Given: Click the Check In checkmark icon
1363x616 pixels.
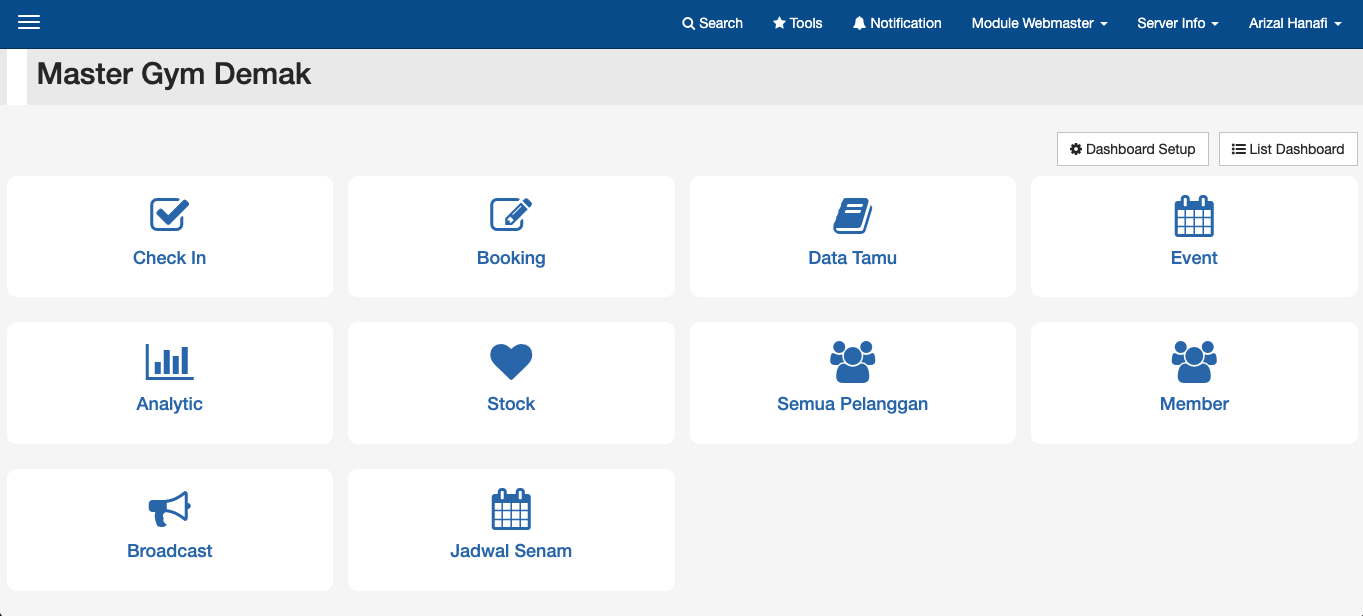Looking at the screenshot, I should pos(169,214).
